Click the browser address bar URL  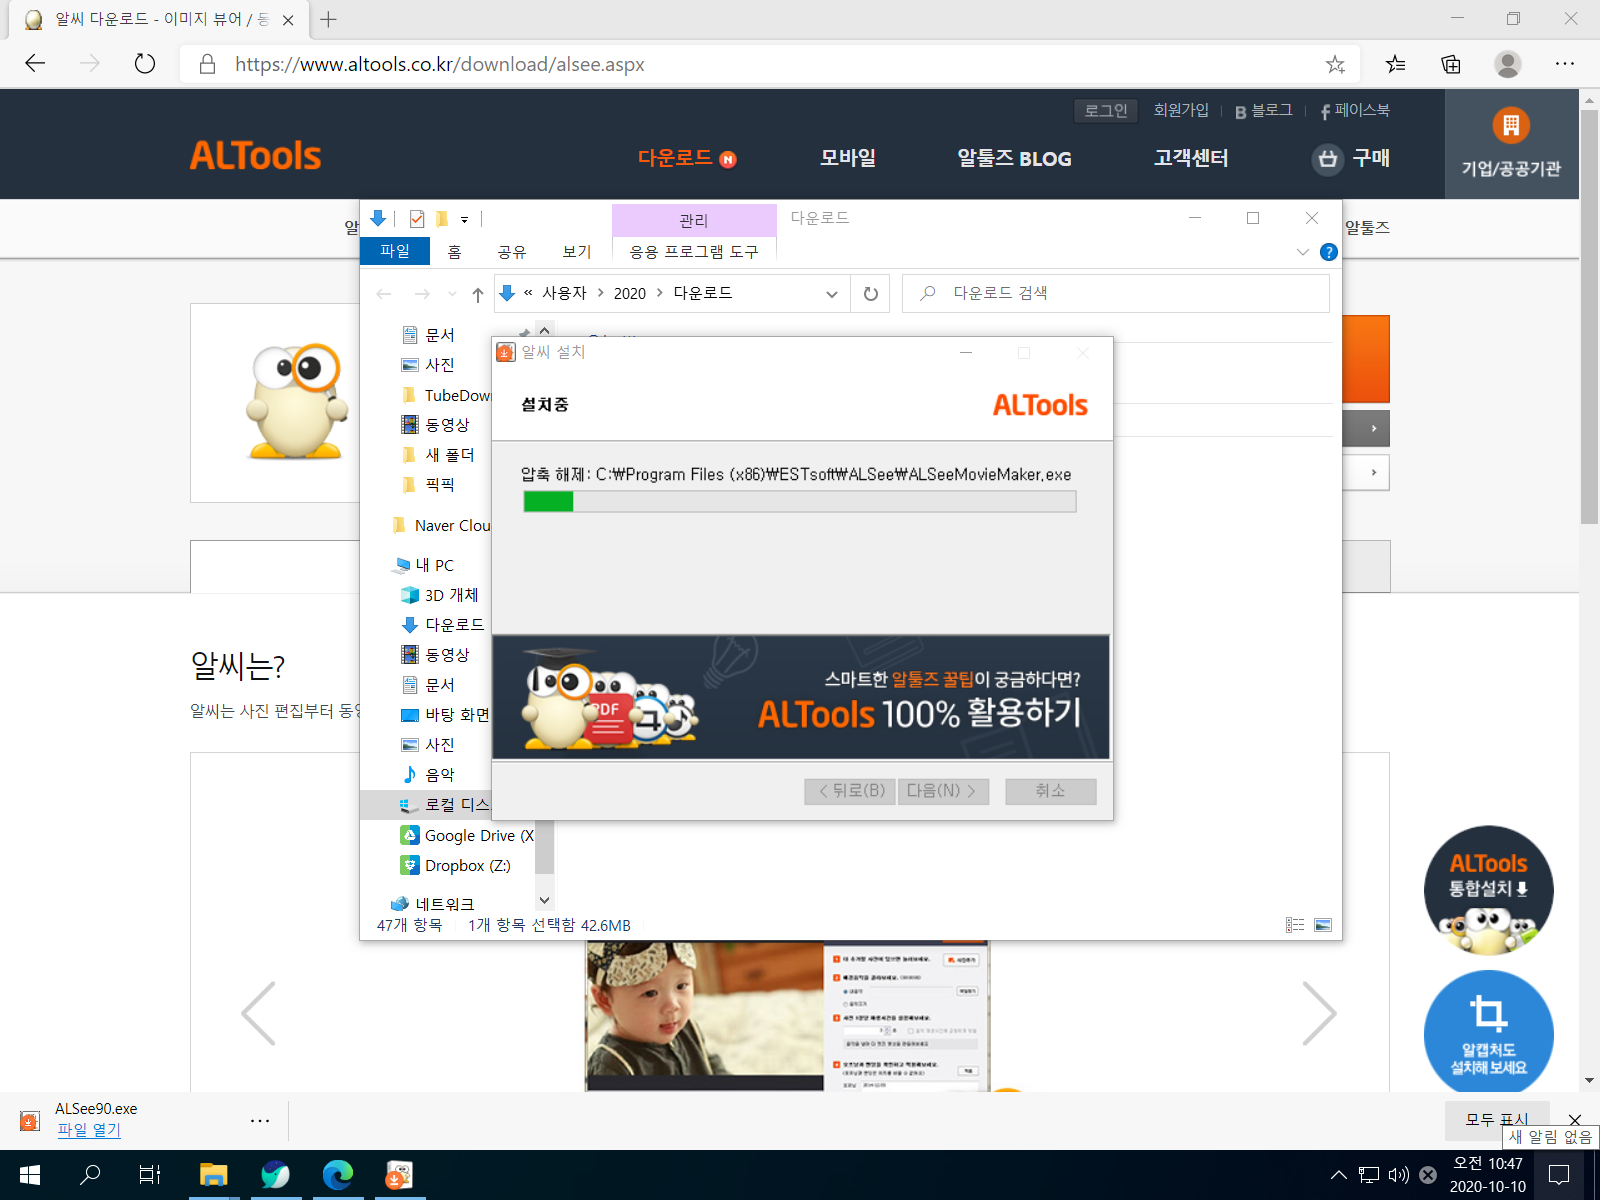pyautogui.click(x=440, y=65)
